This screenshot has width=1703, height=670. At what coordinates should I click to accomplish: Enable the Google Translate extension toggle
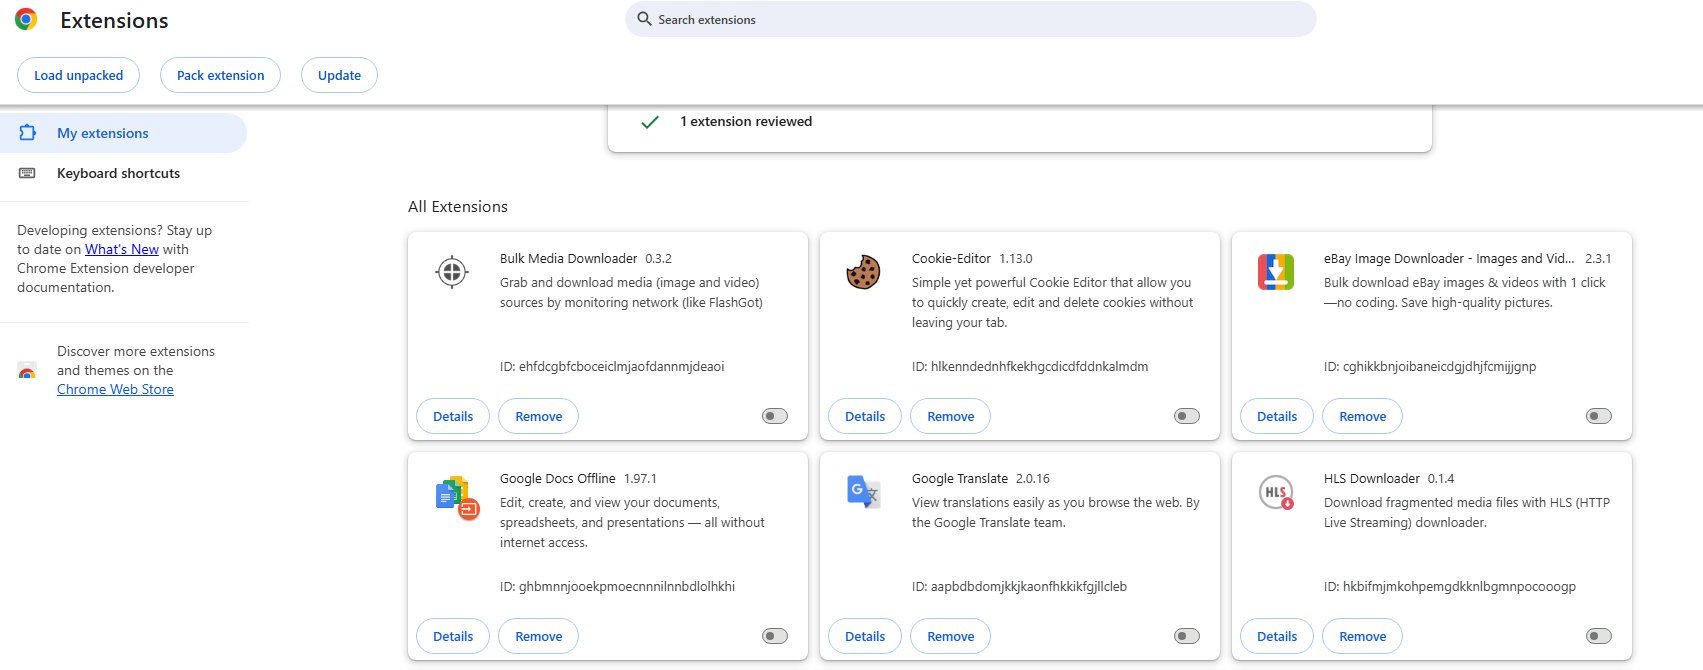tap(1187, 636)
